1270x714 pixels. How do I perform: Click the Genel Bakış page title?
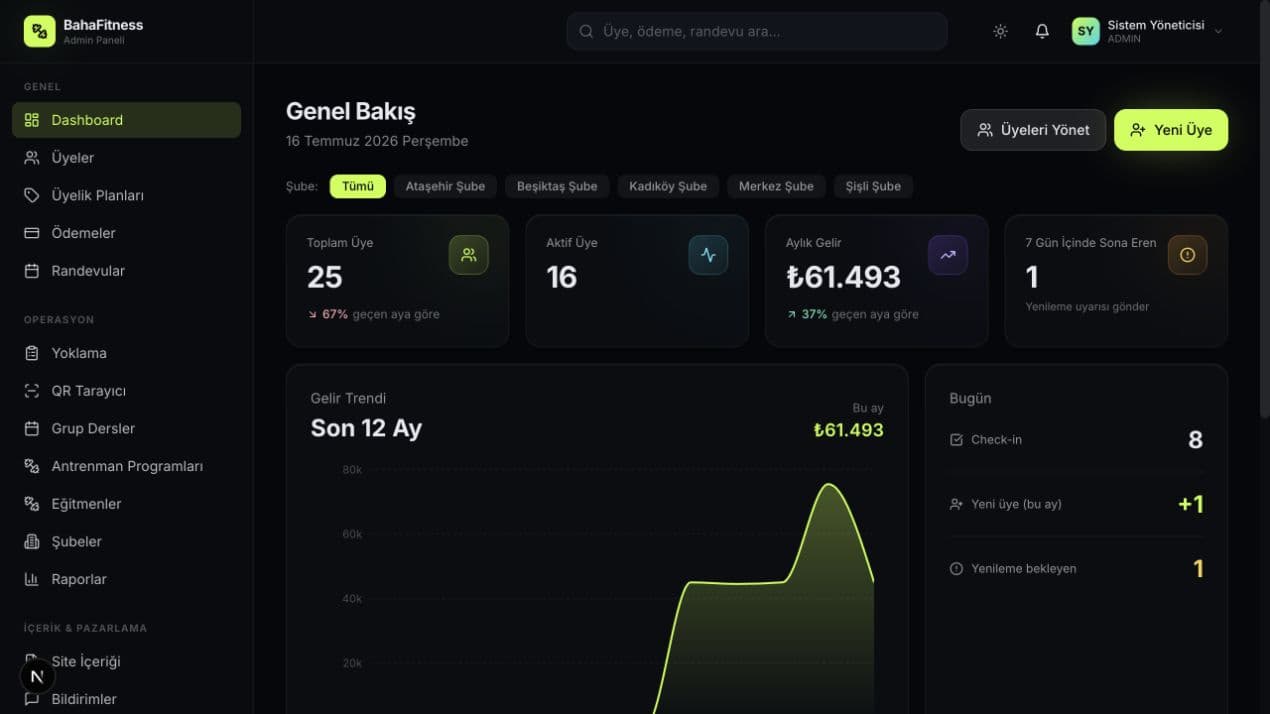[350, 111]
